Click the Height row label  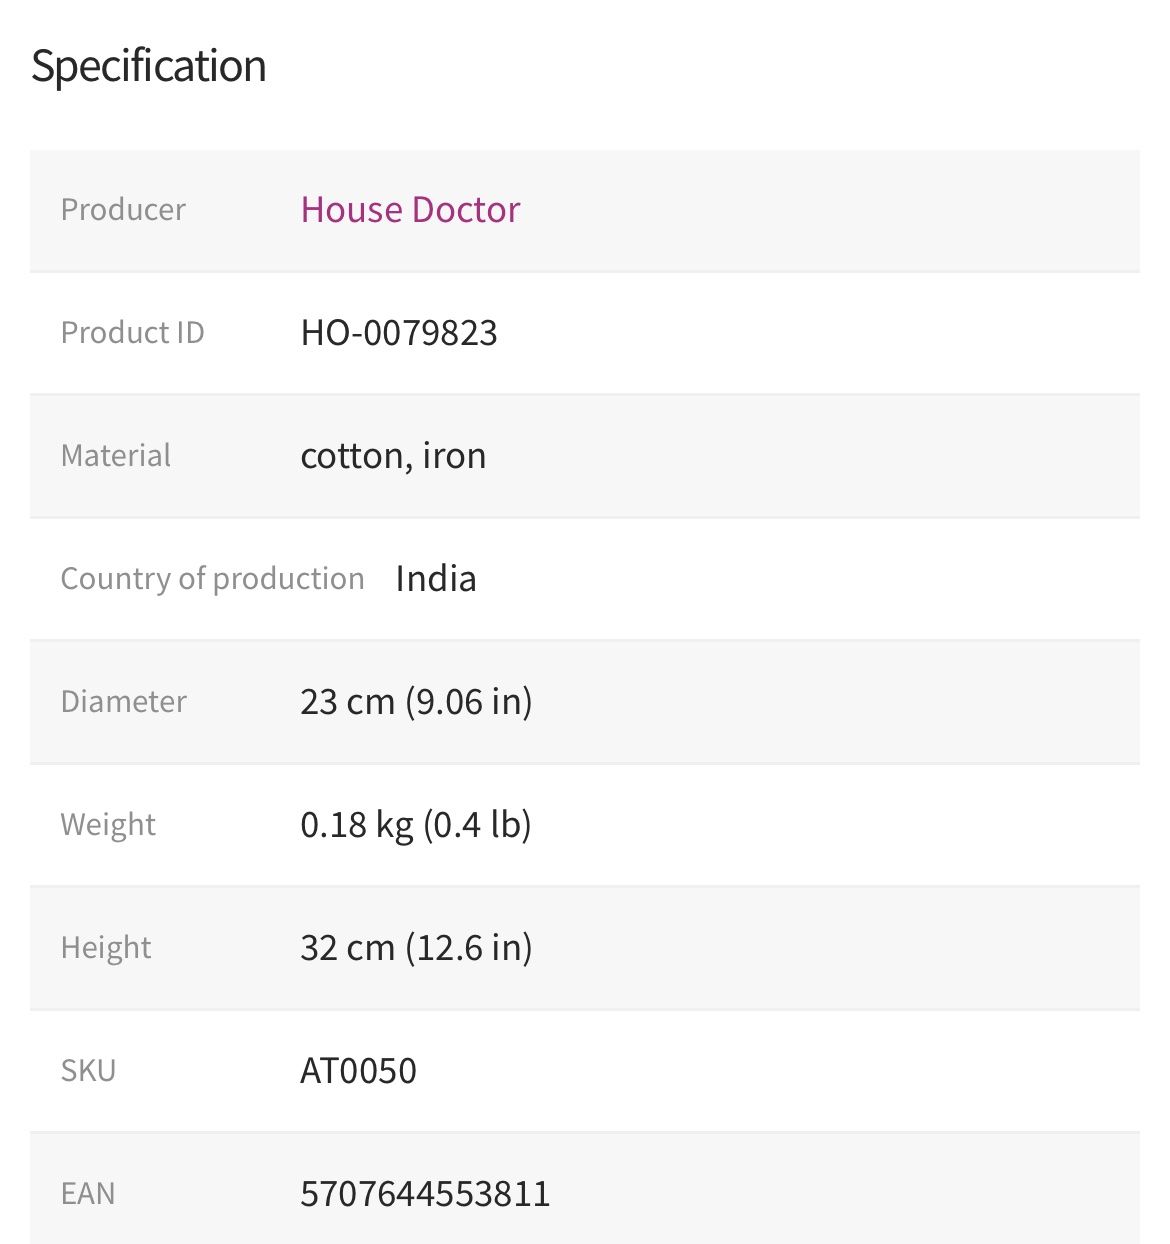pyautogui.click(x=106, y=948)
